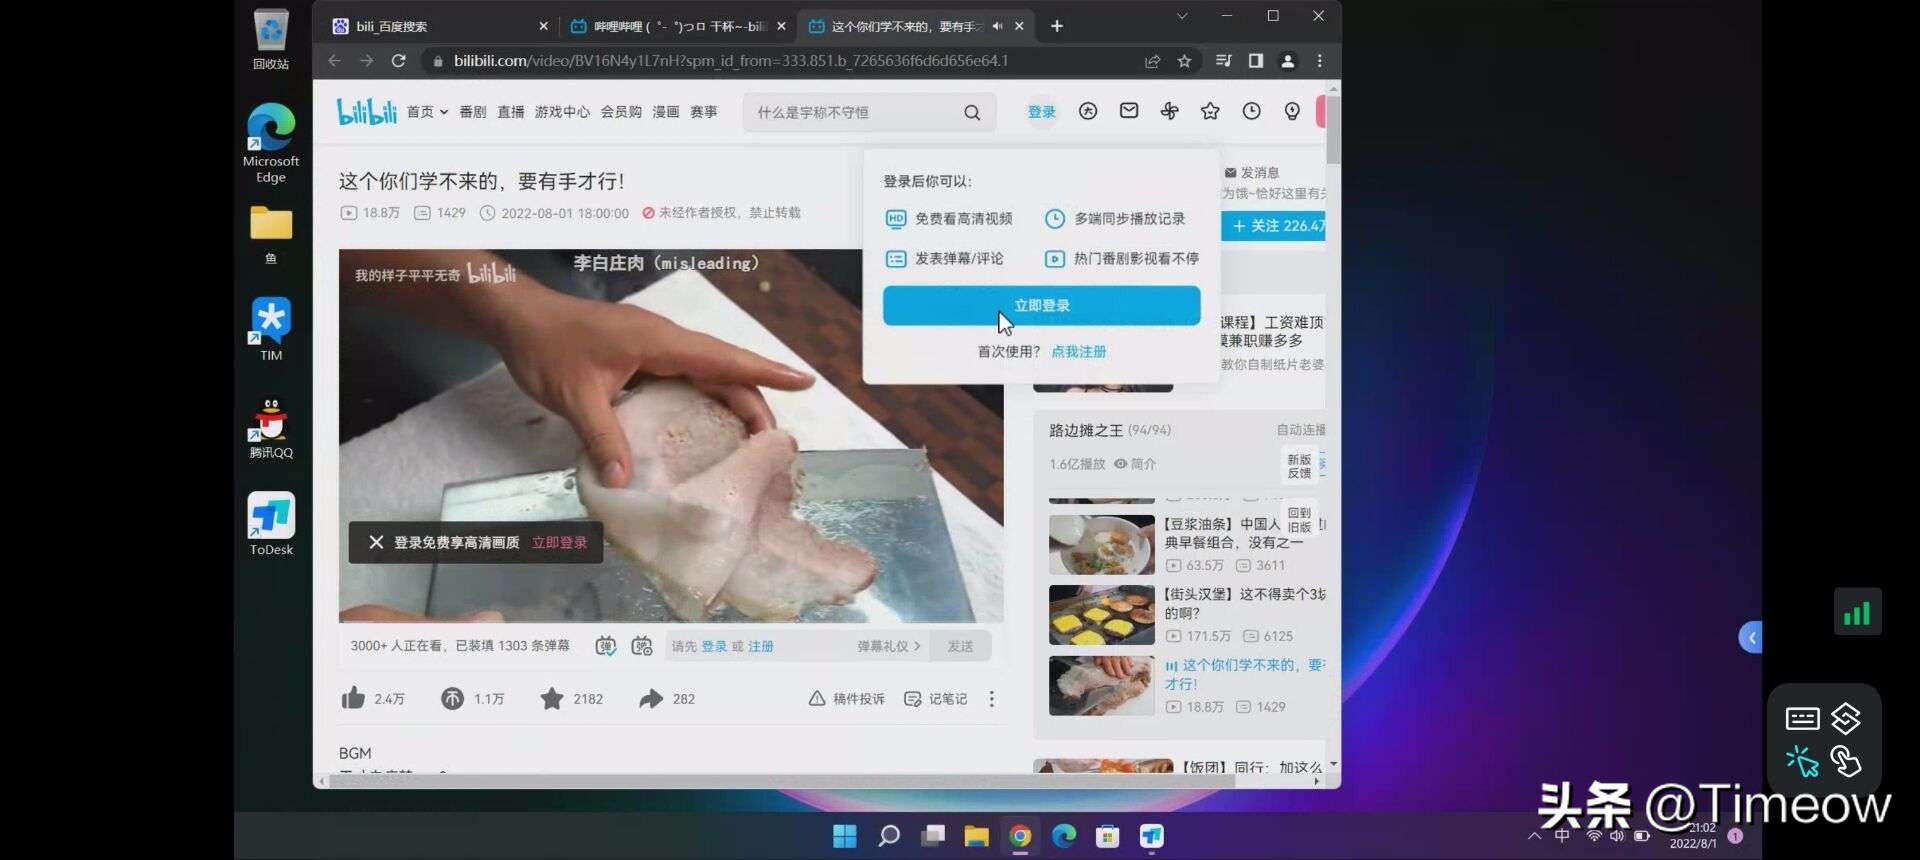Viewport: 1920px width, 860px height.
Task: Click the 回到旧版 button
Action: [x=1299, y=519]
